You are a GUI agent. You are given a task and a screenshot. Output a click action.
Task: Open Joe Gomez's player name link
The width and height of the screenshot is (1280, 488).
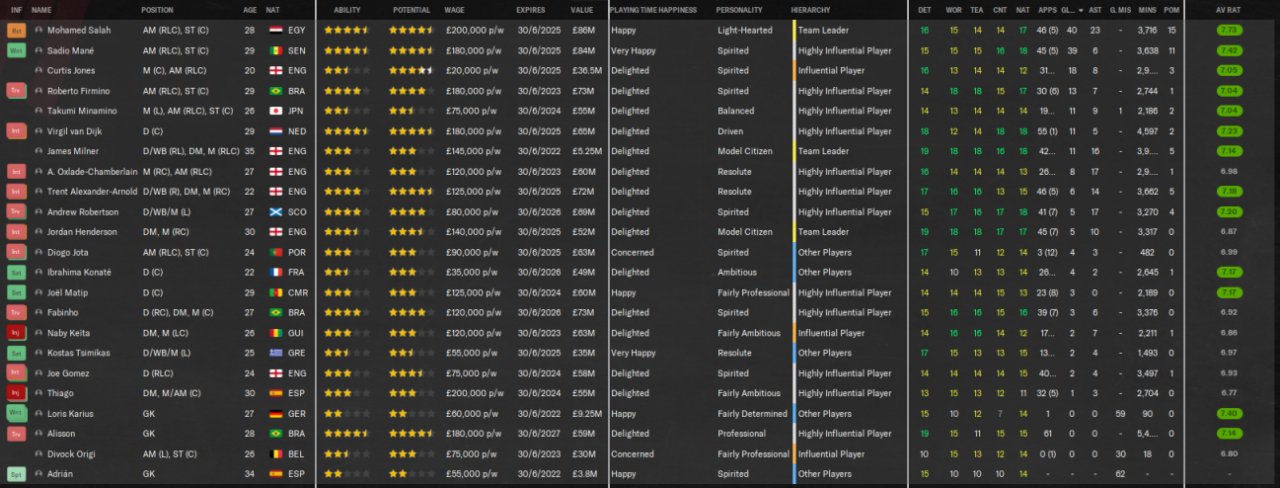click(69, 373)
